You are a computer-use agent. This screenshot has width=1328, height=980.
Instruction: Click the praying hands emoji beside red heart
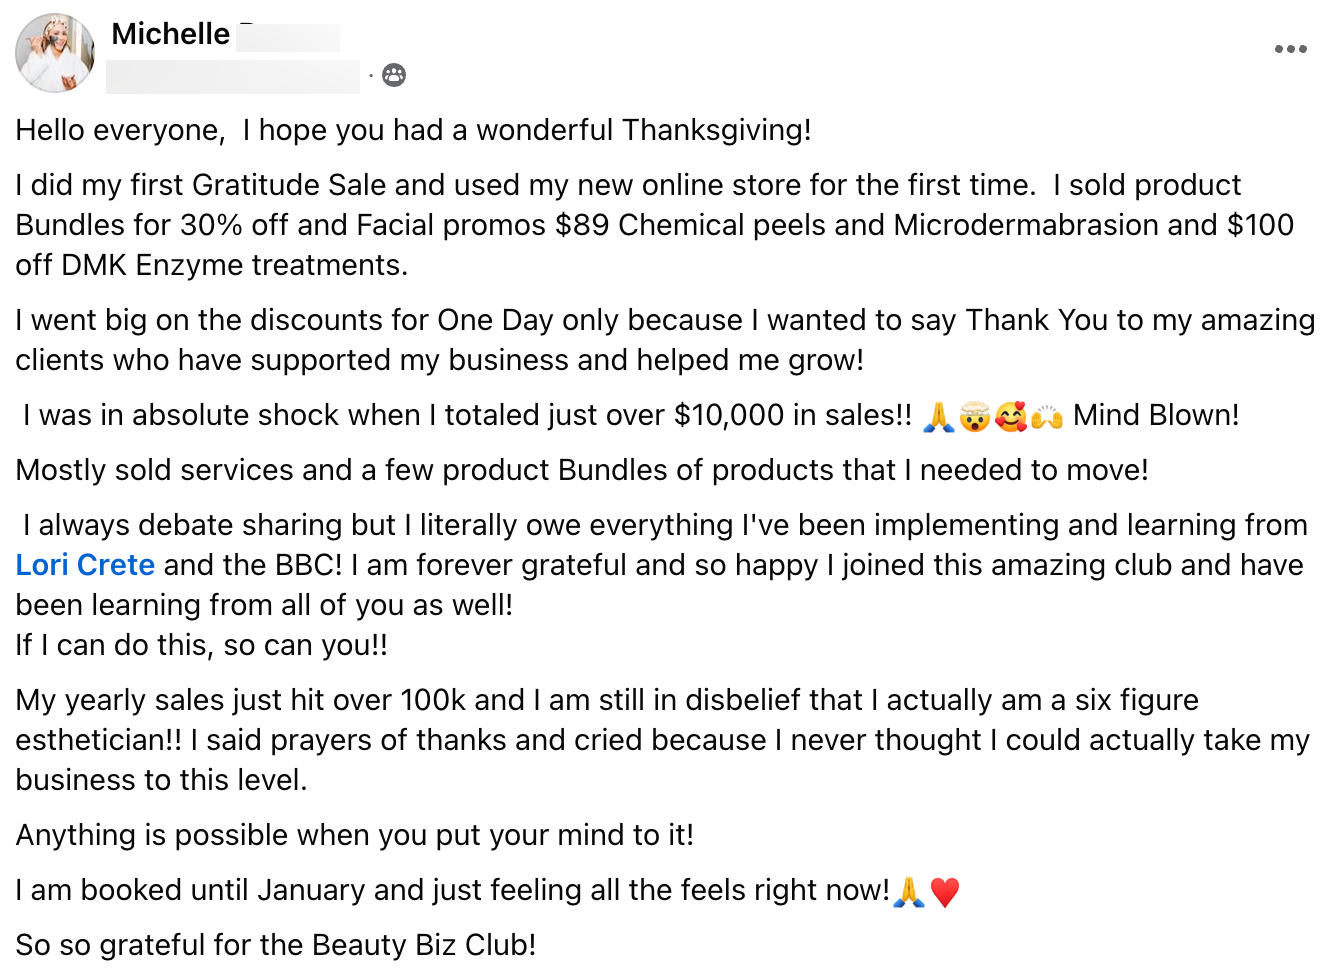(x=908, y=891)
